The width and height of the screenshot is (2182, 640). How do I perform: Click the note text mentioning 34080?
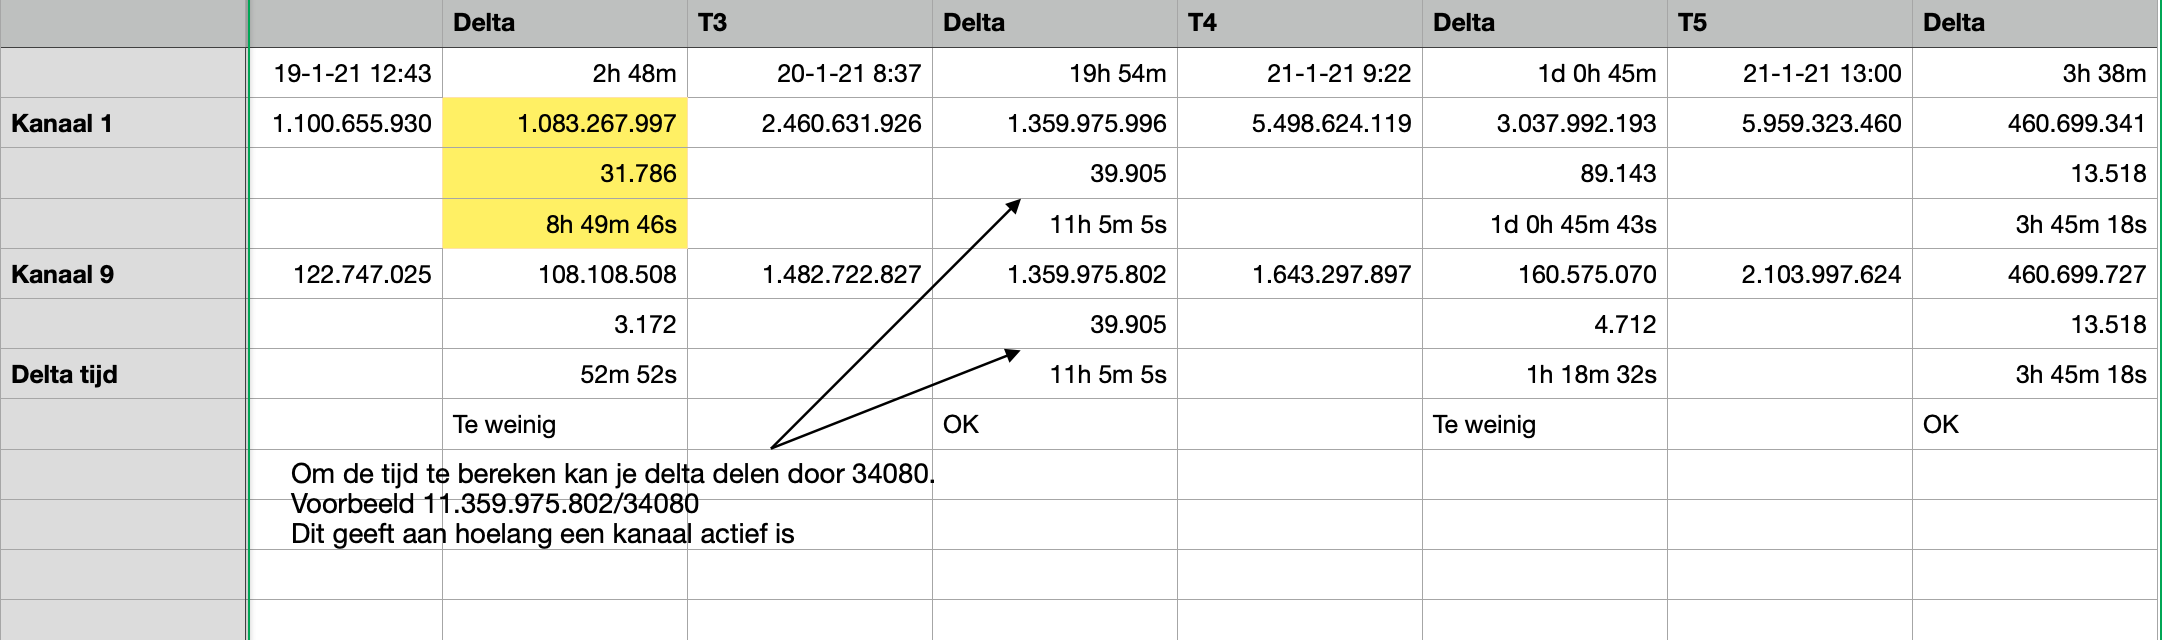click(612, 474)
